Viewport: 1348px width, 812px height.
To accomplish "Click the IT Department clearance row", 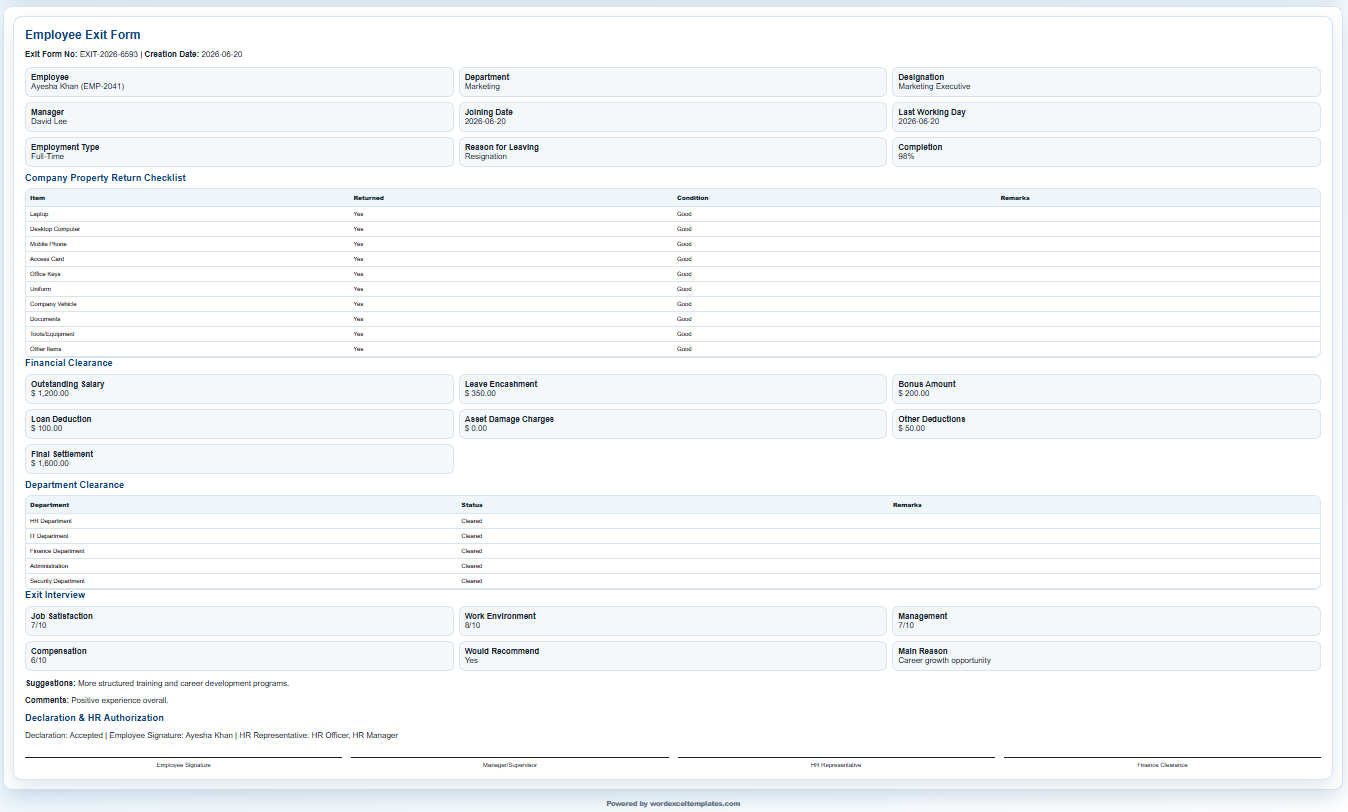I will (673, 536).
